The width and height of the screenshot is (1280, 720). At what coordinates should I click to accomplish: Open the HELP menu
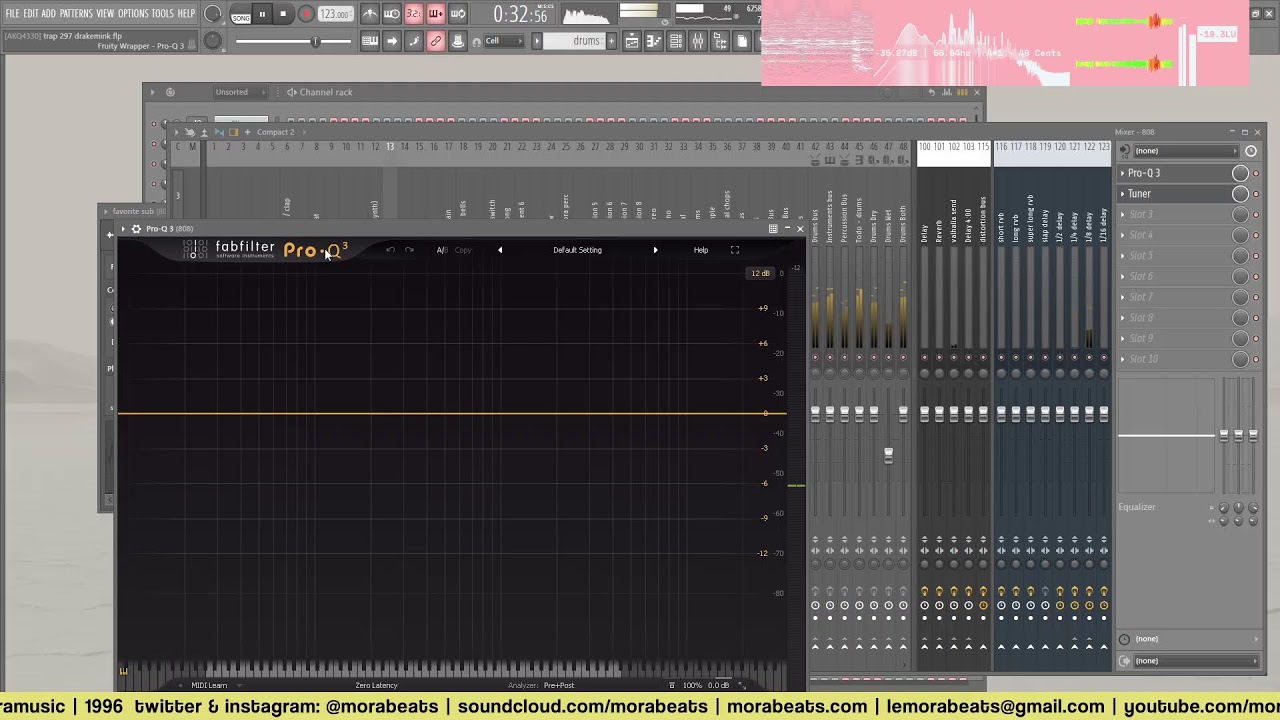click(187, 13)
